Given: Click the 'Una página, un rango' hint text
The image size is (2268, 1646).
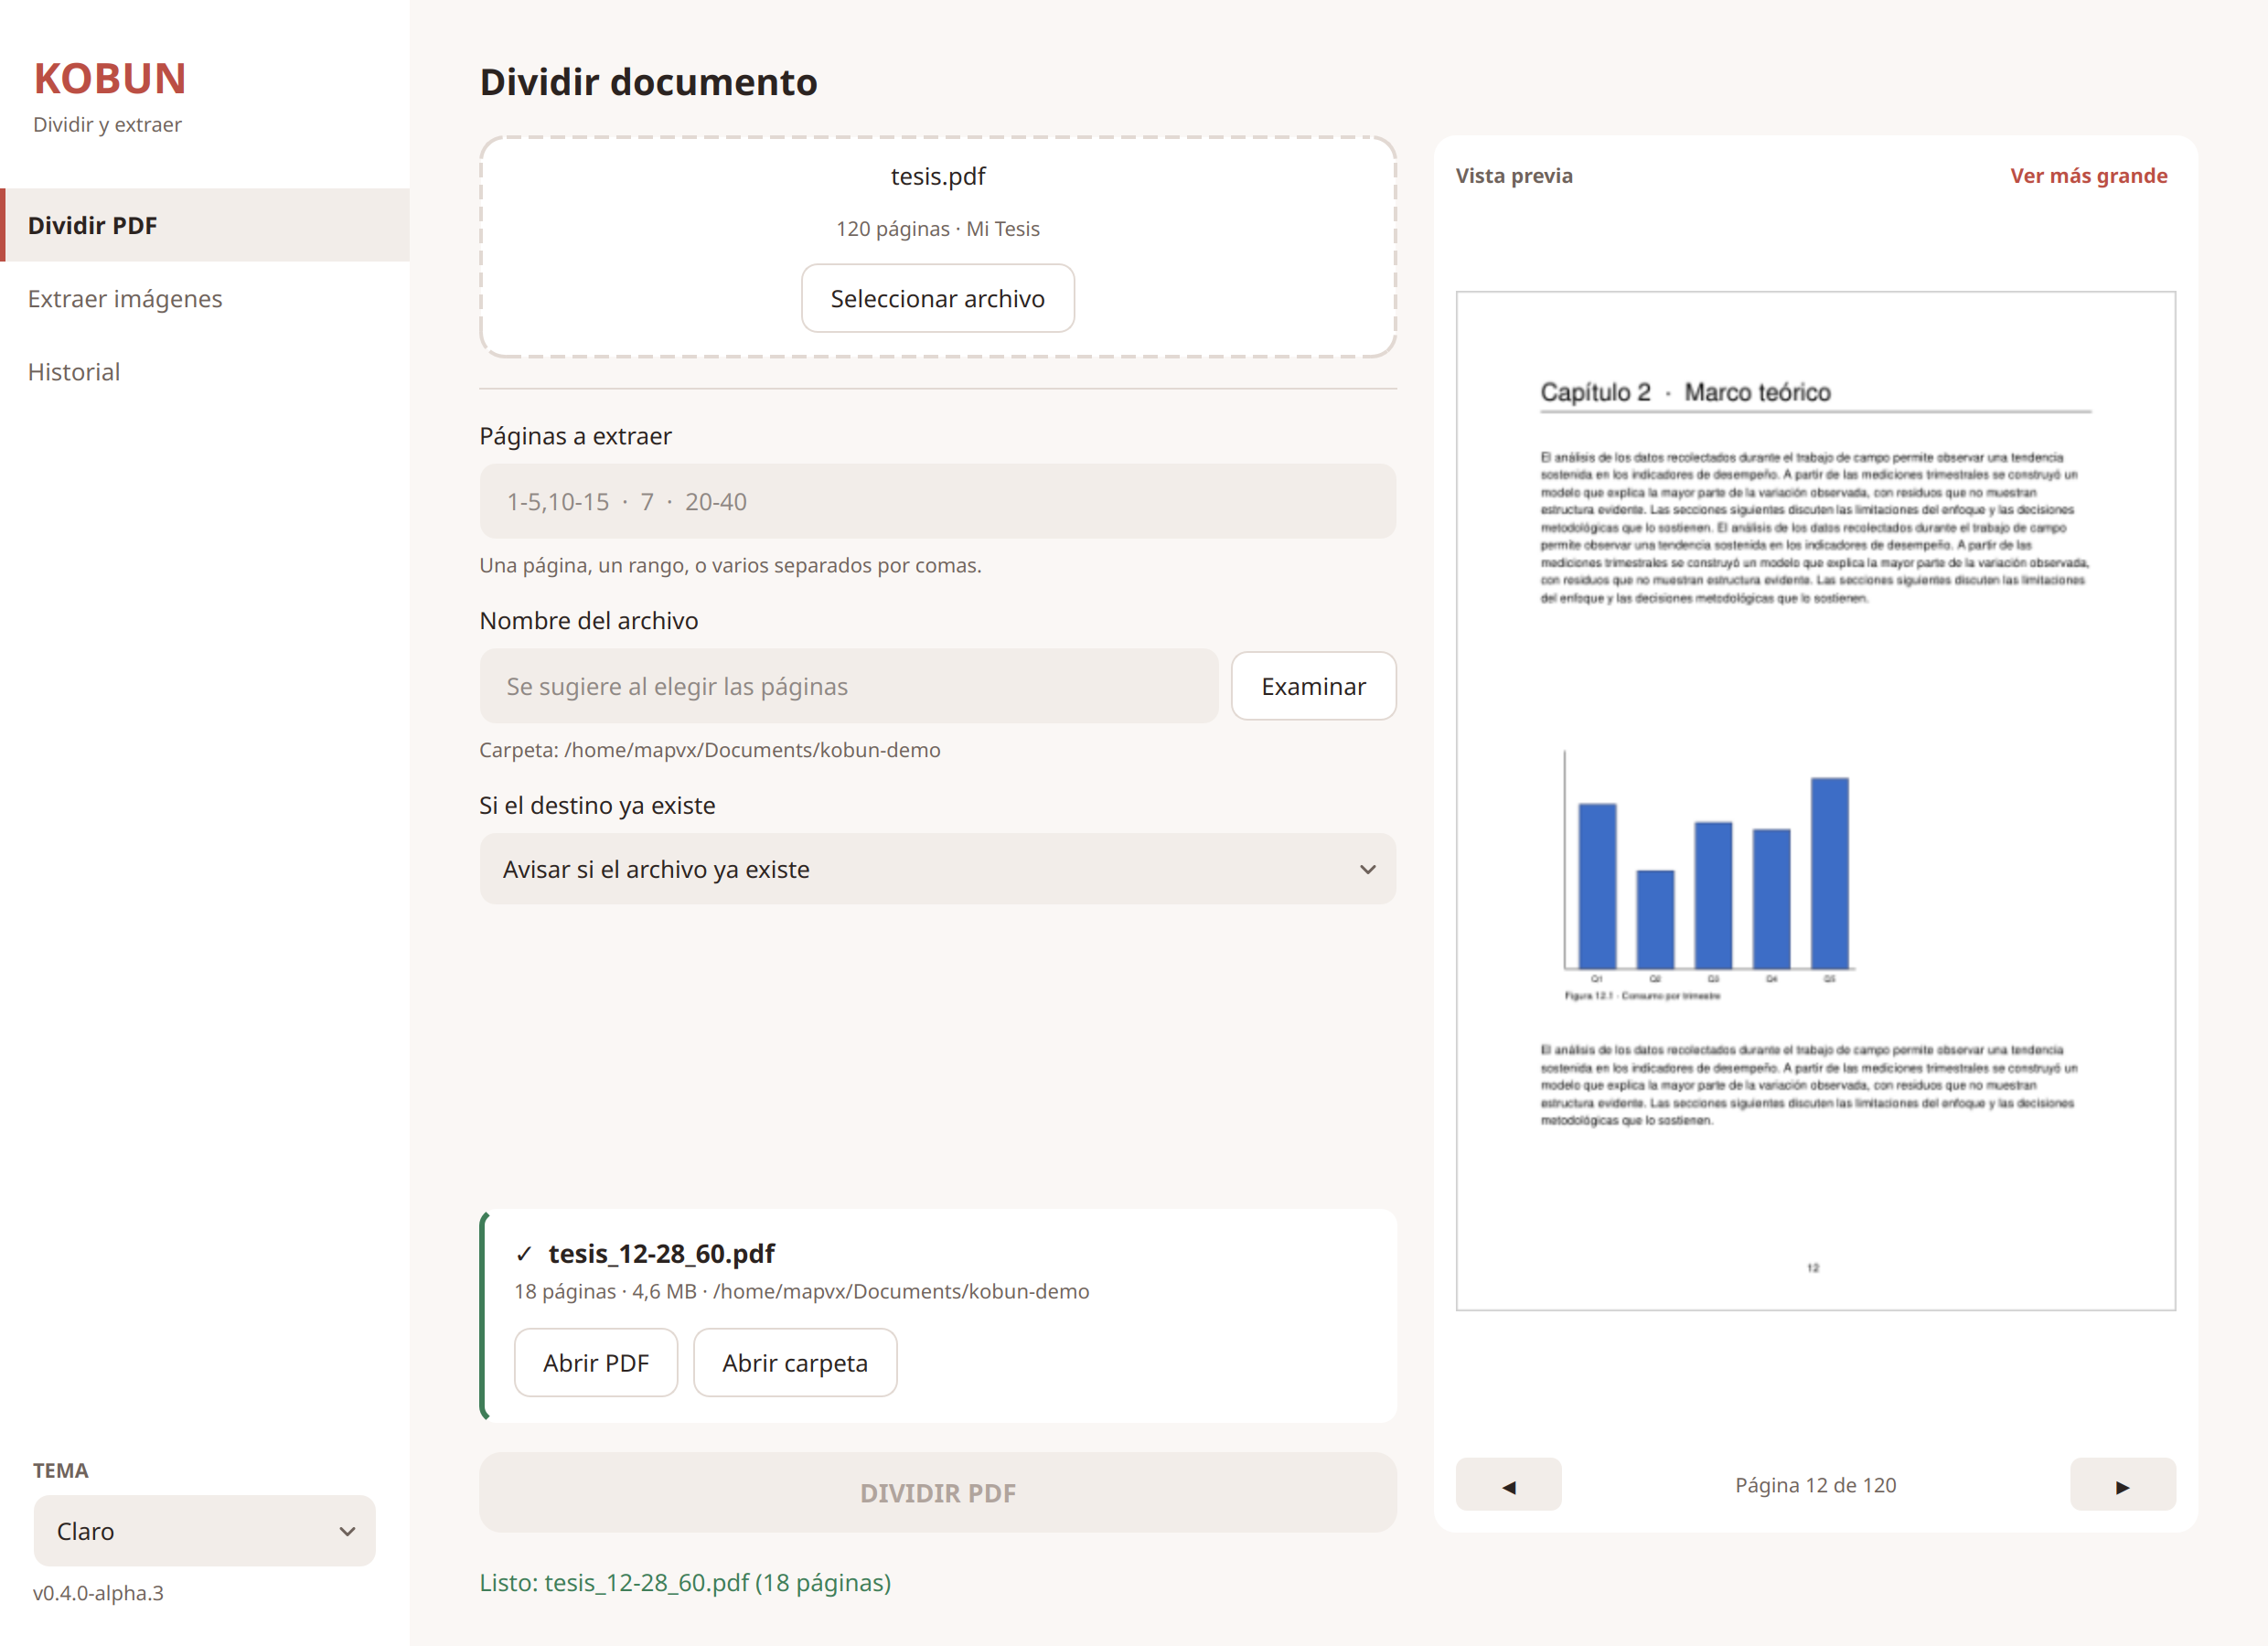Looking at the screenshot, I should 730,565.
